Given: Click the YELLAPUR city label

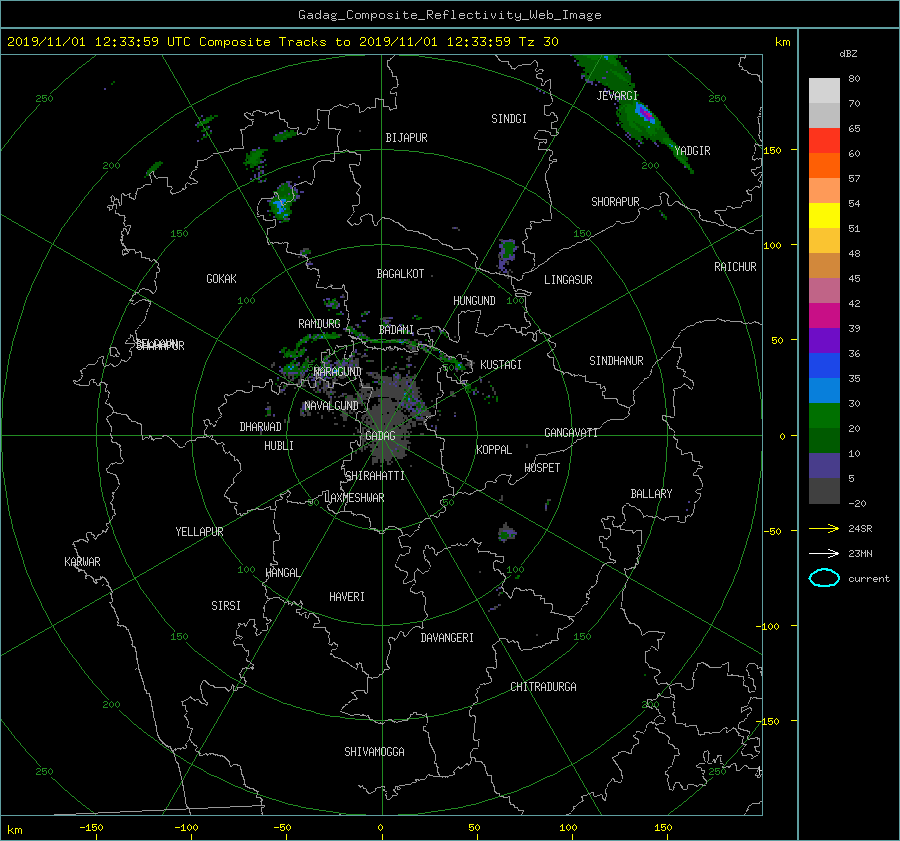Looking at the screenshot, I should click(x=199, y=532).
